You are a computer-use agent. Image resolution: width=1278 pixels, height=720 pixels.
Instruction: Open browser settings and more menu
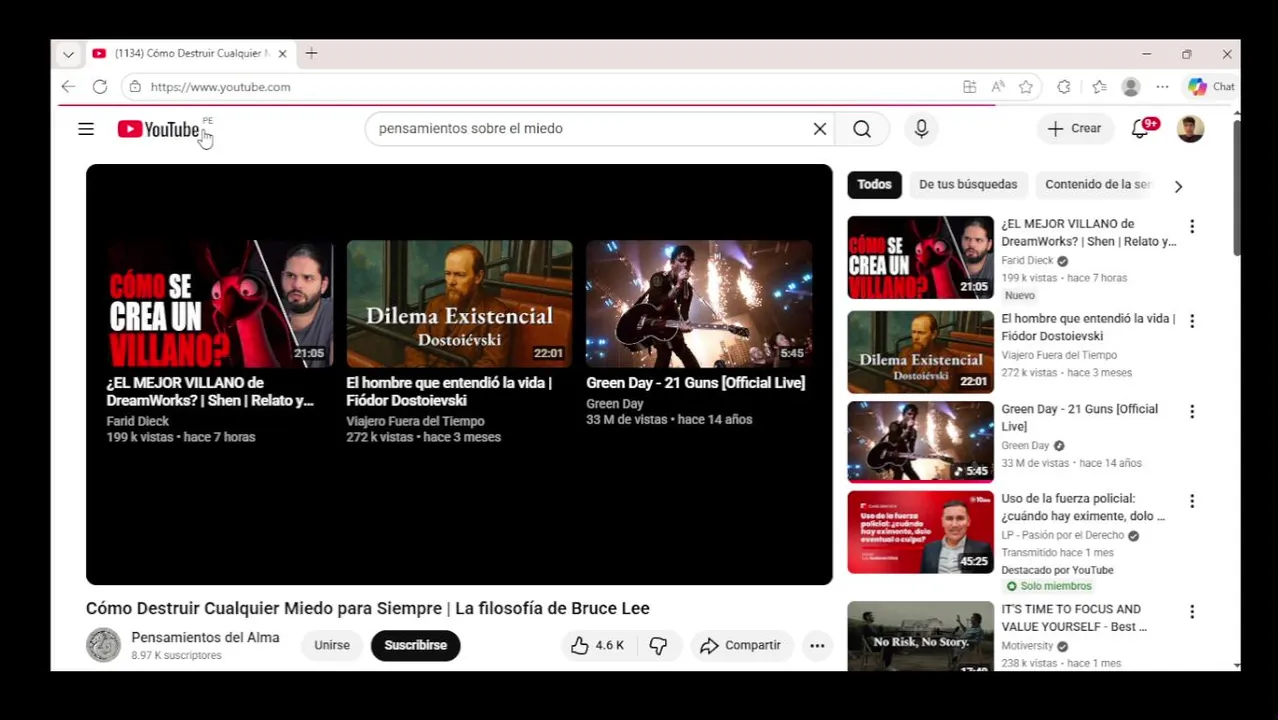point(1162,87)
